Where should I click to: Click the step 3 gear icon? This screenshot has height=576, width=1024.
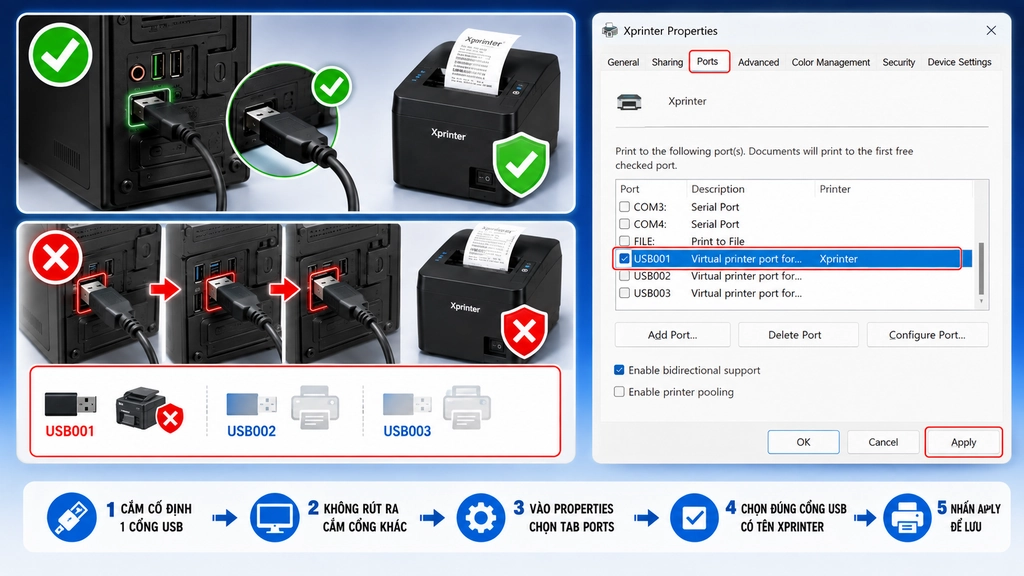481,517
